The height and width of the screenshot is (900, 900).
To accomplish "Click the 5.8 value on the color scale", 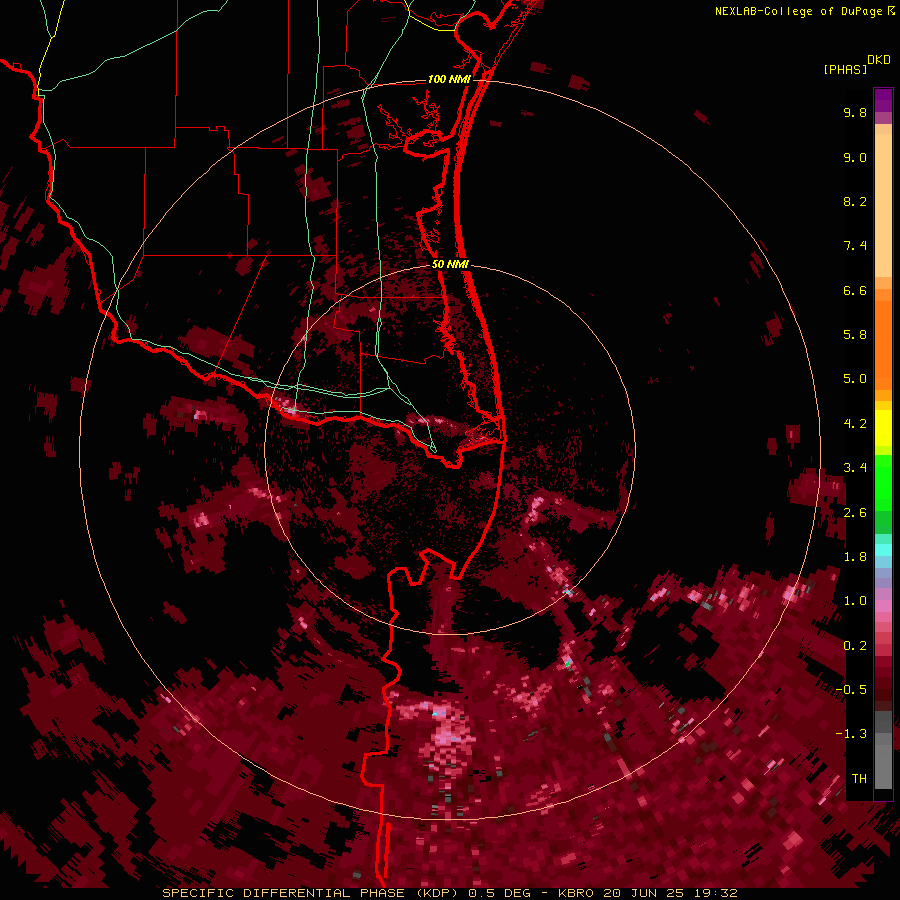I will 855,335.
